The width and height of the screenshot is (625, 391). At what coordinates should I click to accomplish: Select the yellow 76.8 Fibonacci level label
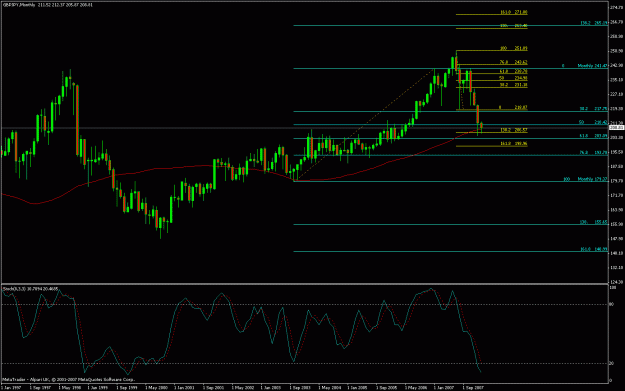(x=514, y=62)
